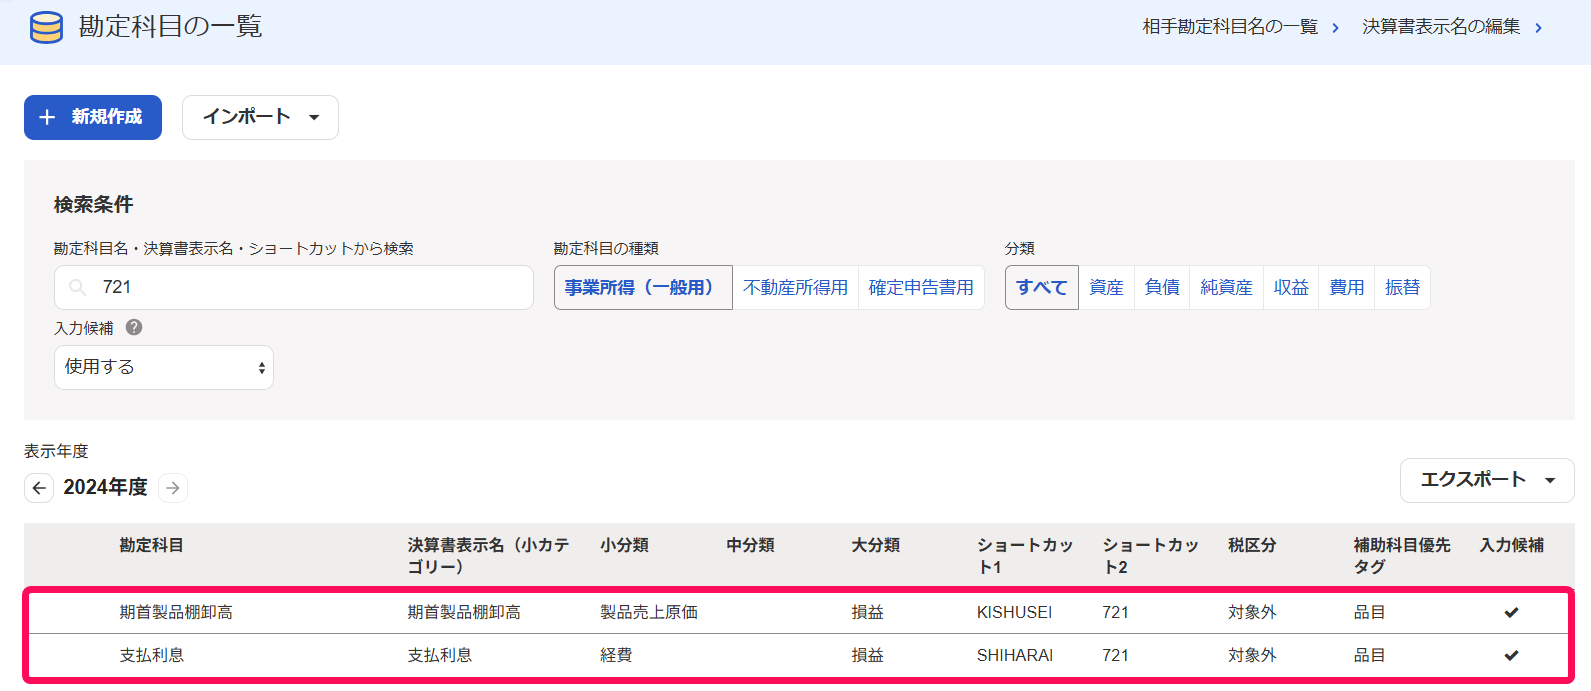This screenshot has width=1591, height=691.
Task: Click 品目 in the 支払利息 row
Action: (1370, 655)
